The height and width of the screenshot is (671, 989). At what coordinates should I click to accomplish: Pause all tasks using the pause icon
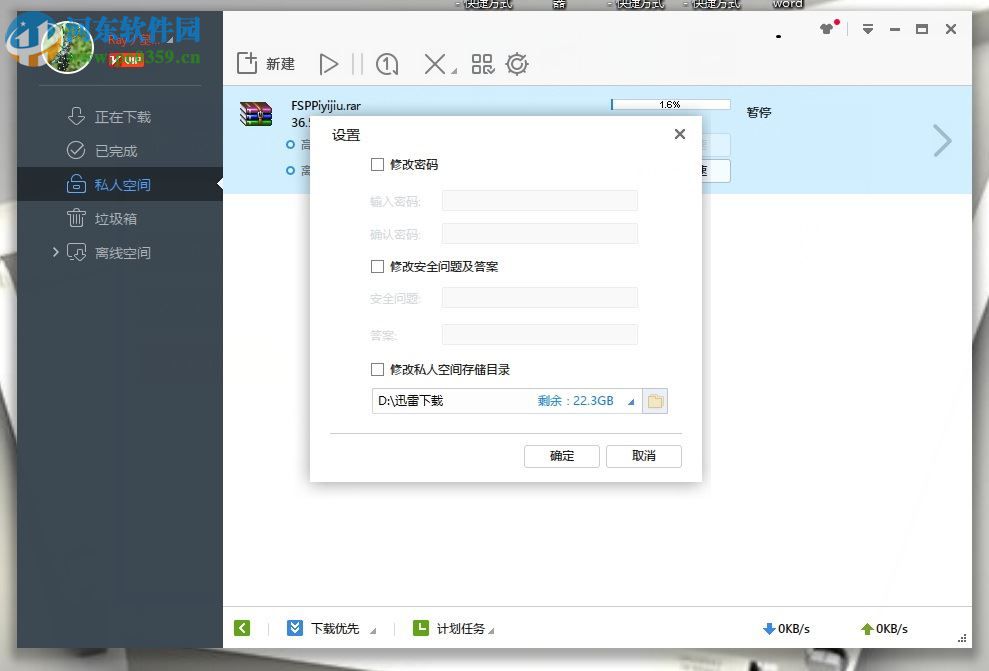(358, 64)
